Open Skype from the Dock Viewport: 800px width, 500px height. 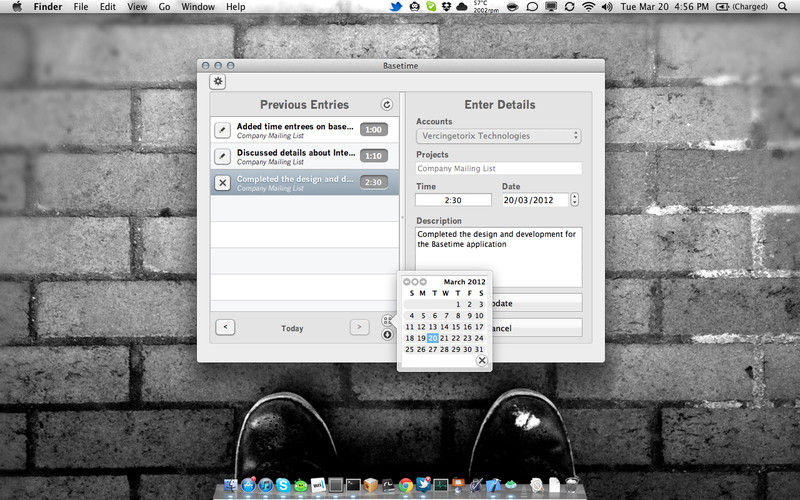coord(283,485)
